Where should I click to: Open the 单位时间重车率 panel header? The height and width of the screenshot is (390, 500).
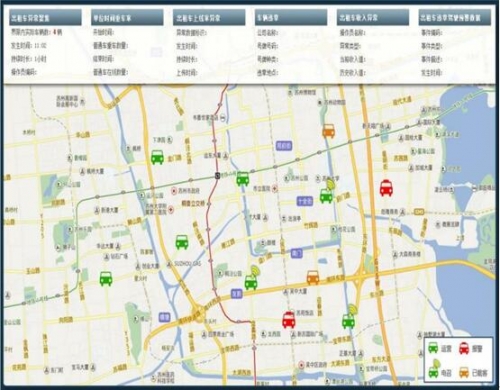[x=127, y=17]
